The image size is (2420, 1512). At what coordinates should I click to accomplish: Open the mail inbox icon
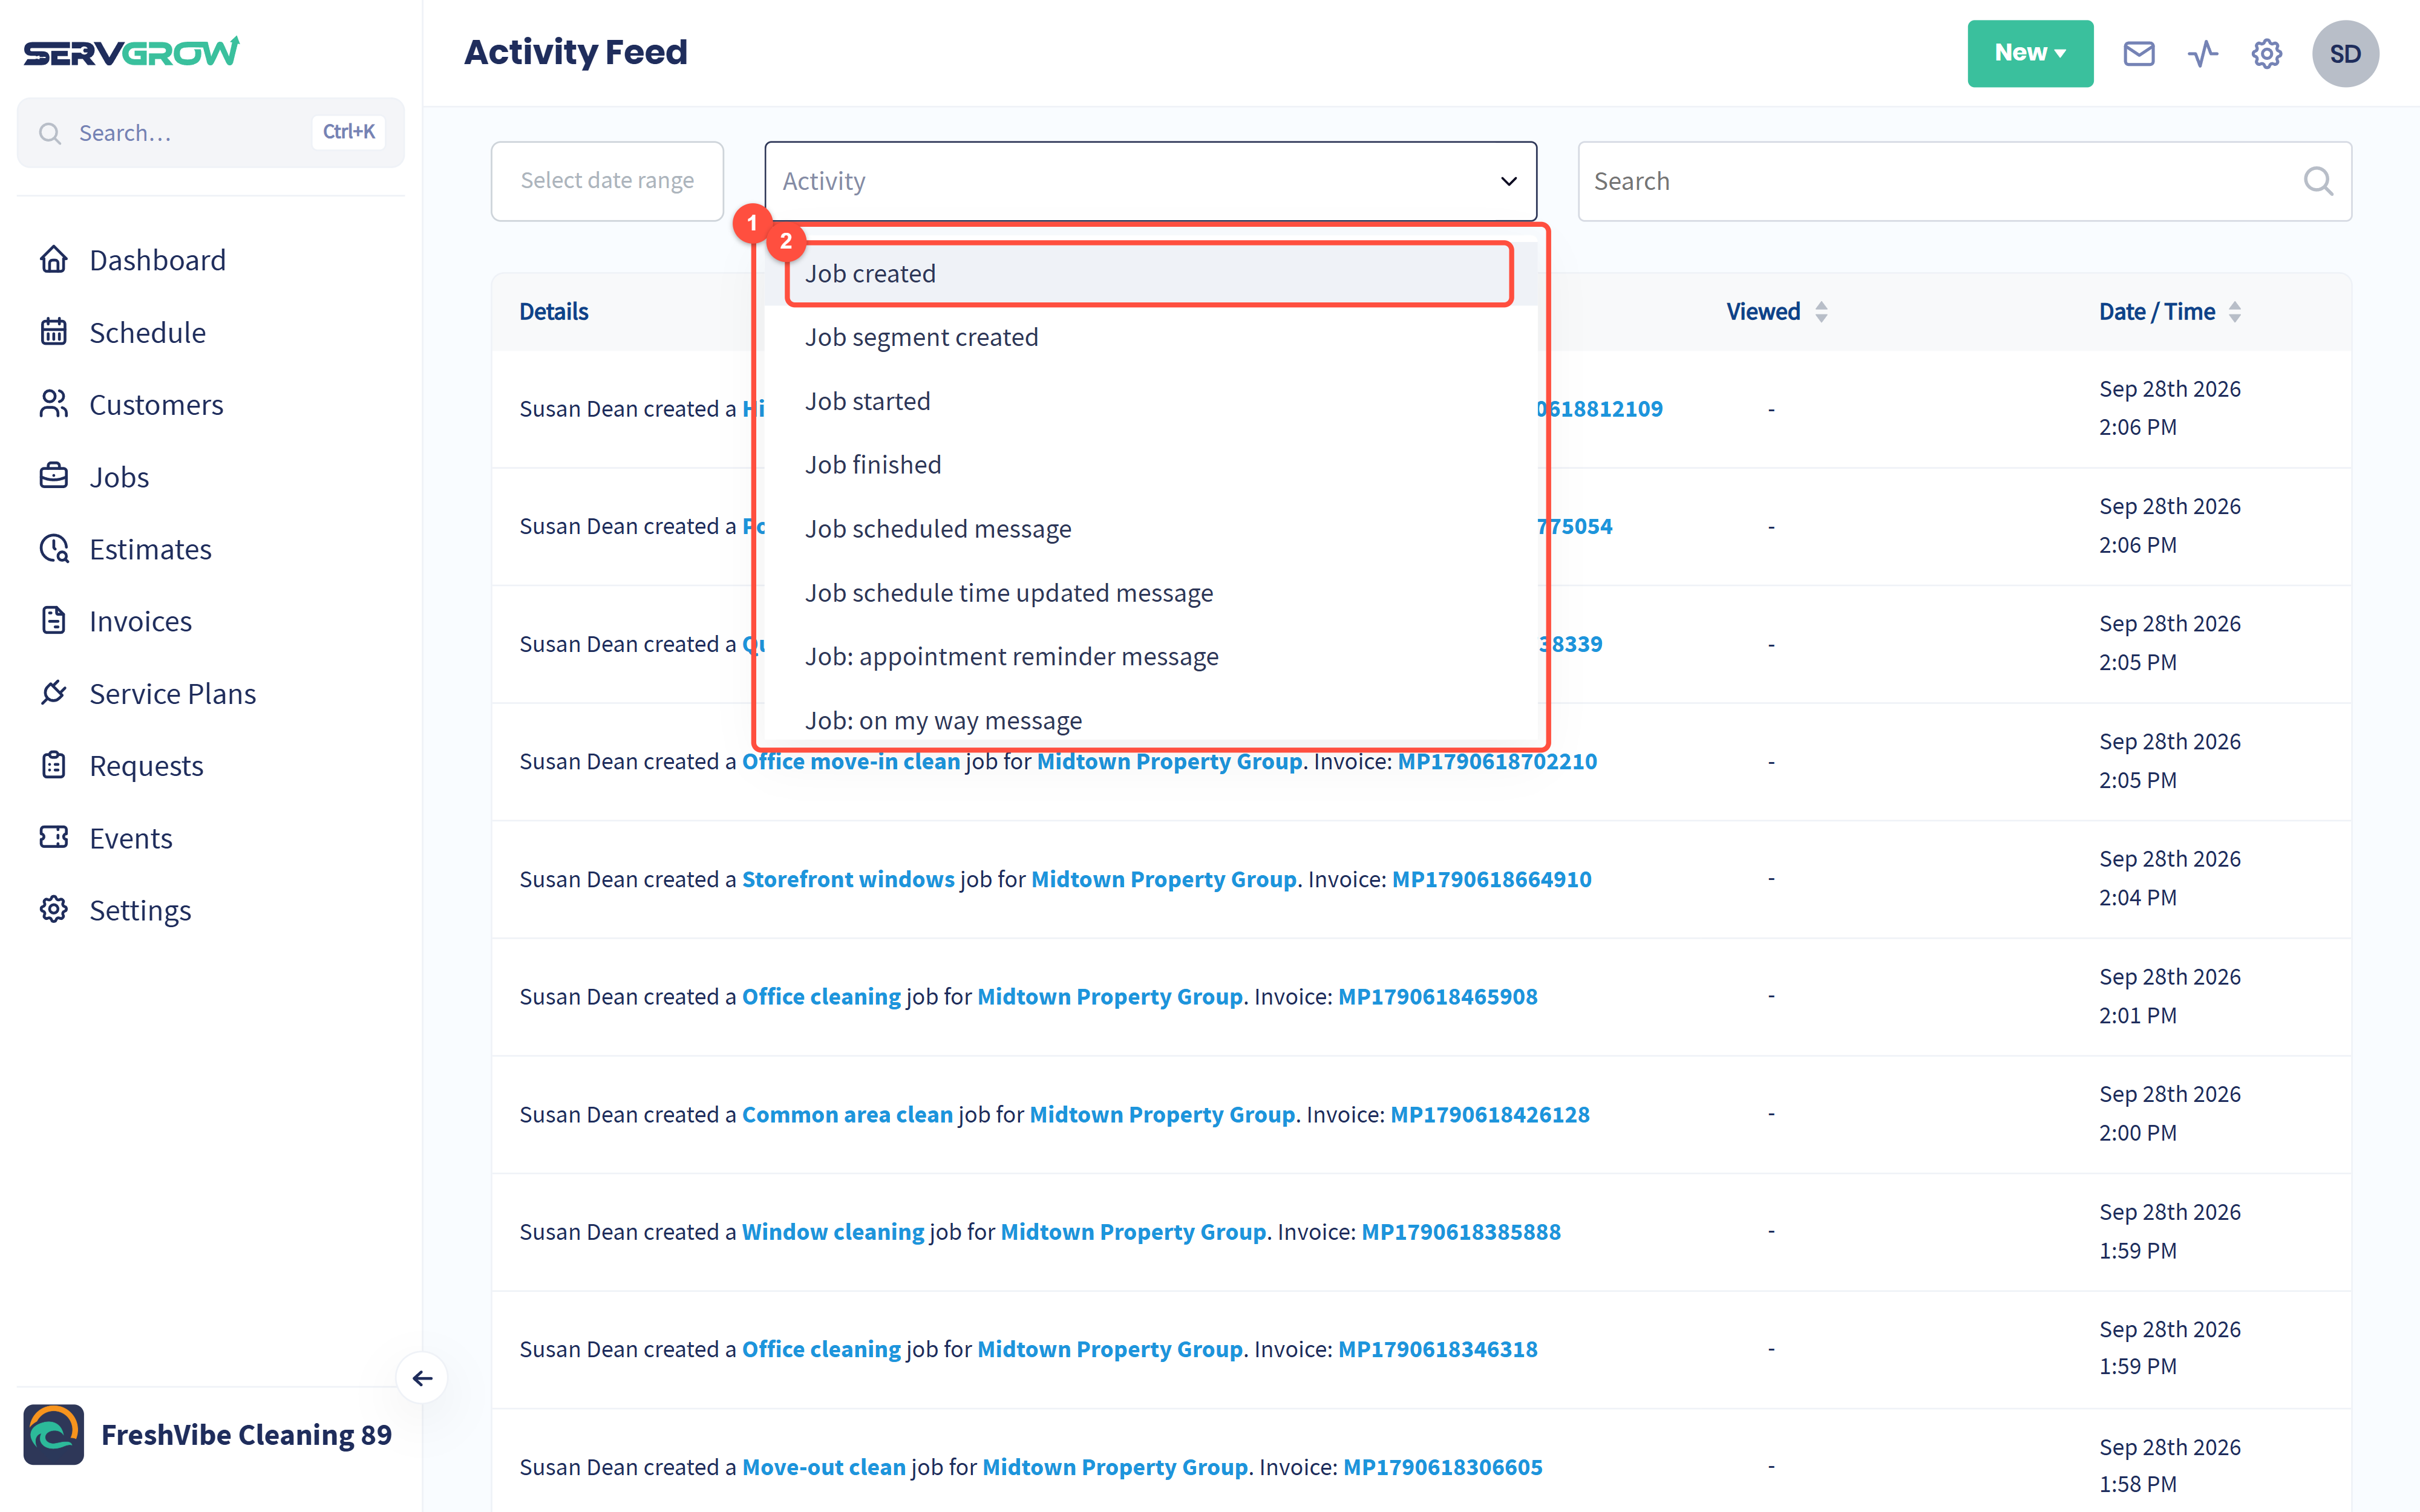2138,53
